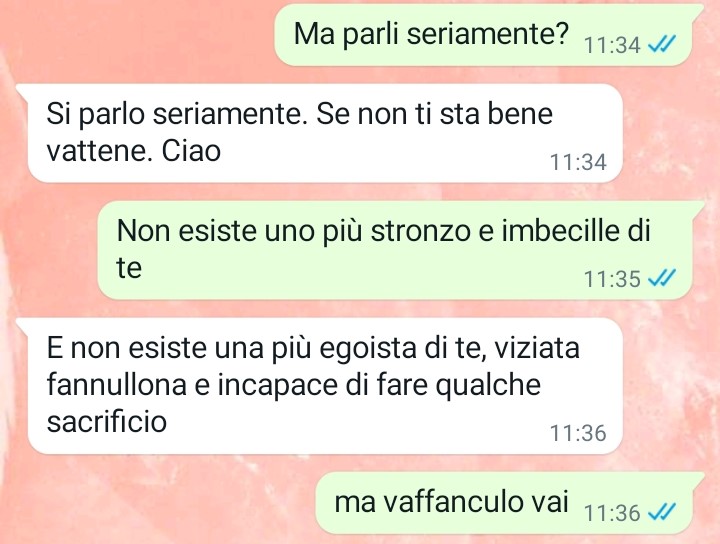This screenshot has height=544, width=720.
Task: Select the 'Si parlo seriamente' received message
Action: coord(325,133)
